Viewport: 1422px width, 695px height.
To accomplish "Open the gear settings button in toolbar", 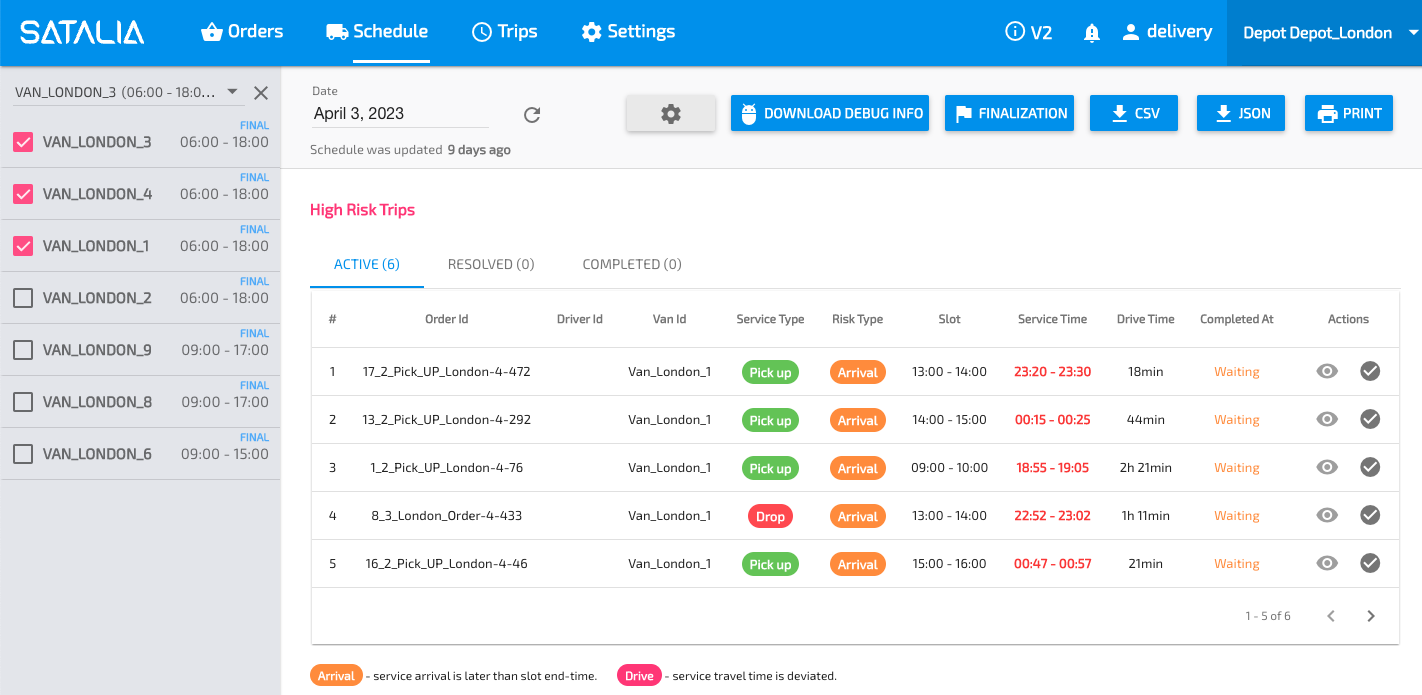I will pyautogui.click(x=671, y=114).
